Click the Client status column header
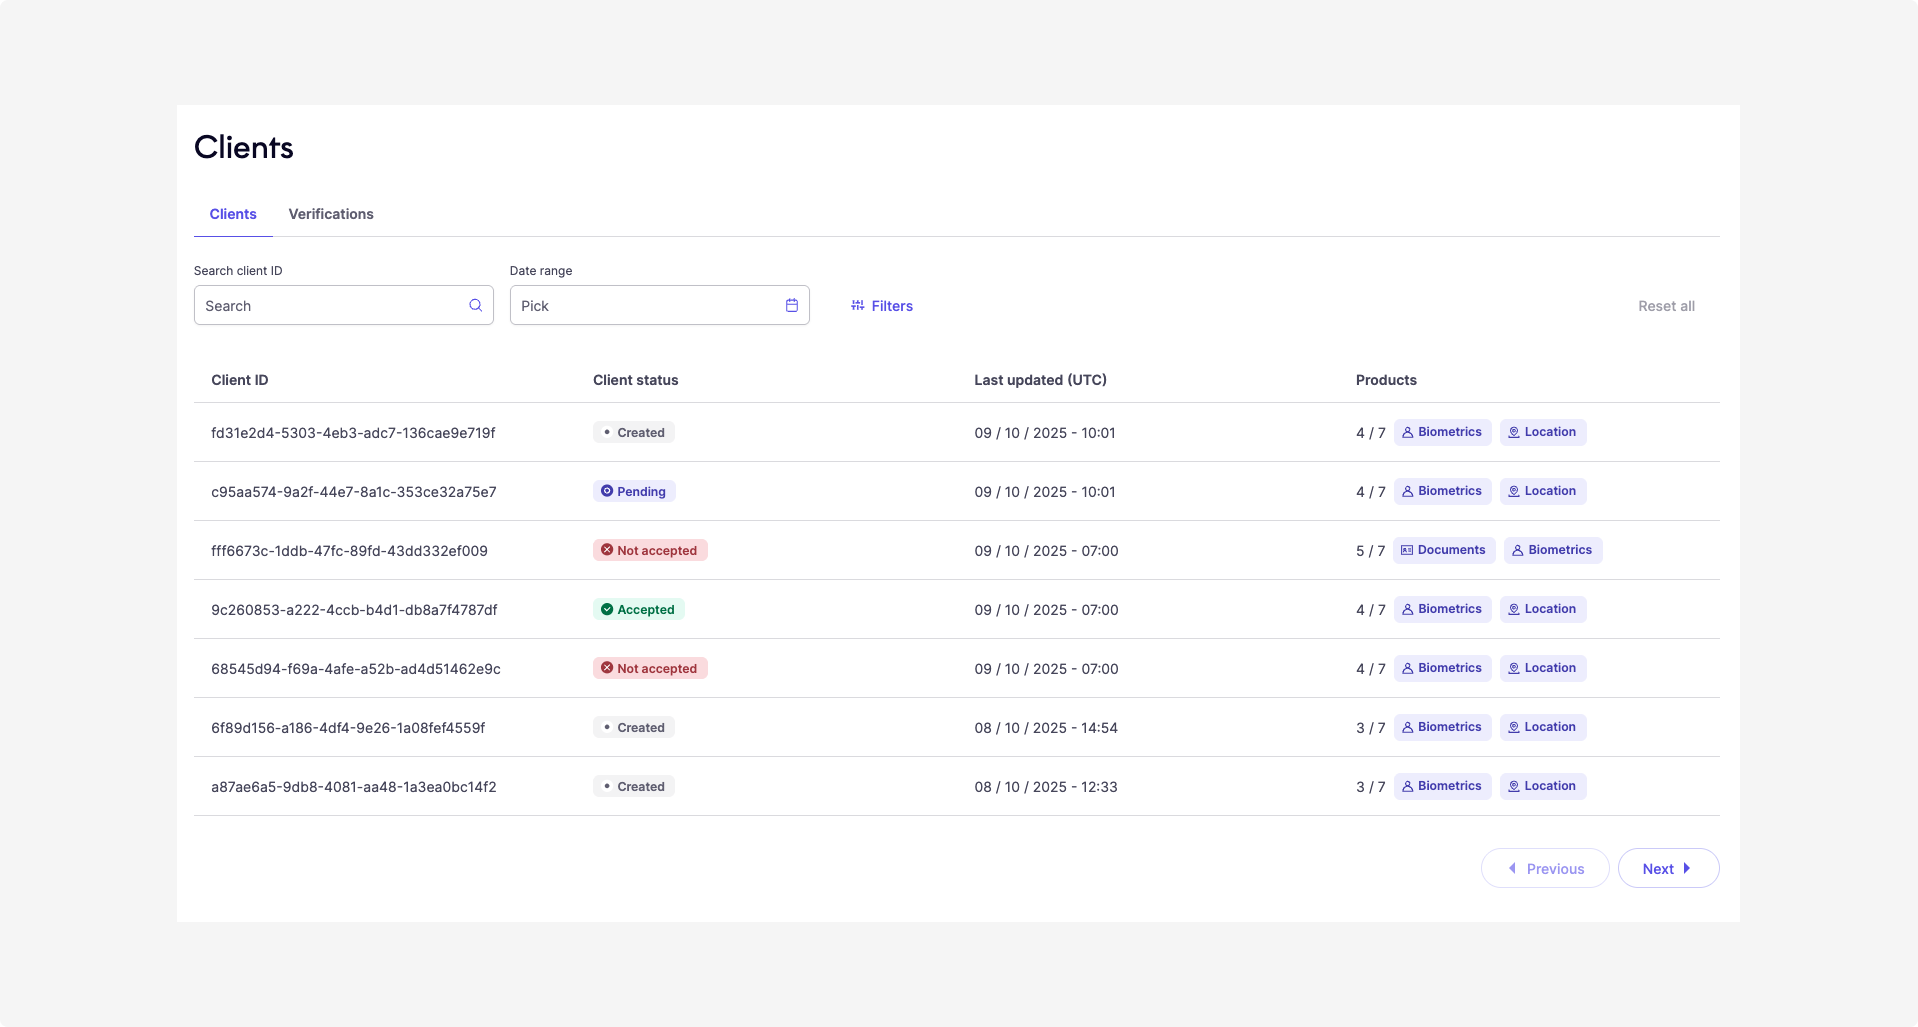Image resolution: width=1918 pixels, height=1027 pixels. point(636,380)
